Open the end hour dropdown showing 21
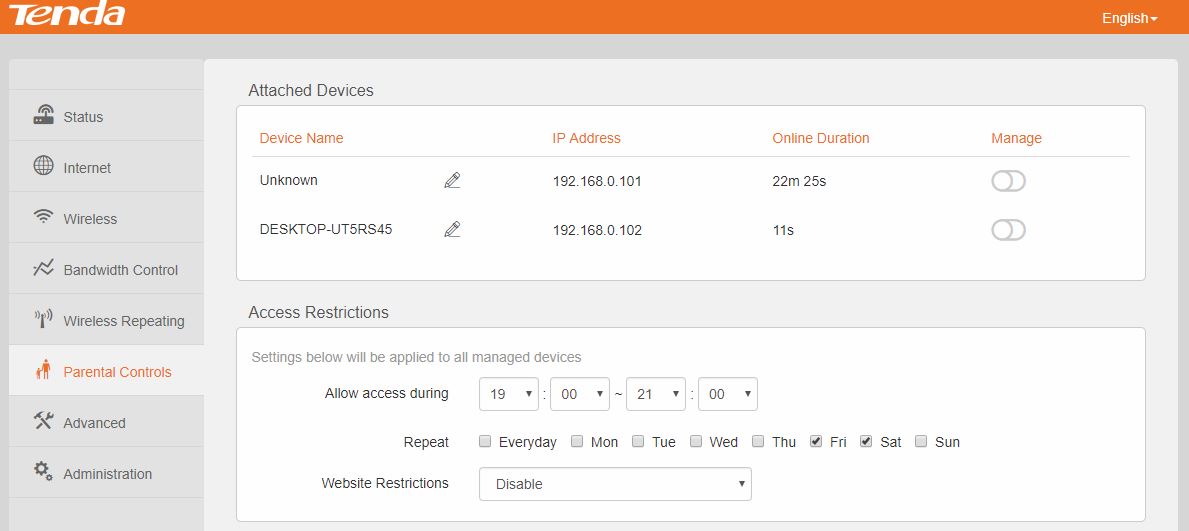Screen dimensions: 1189x531 655,394
